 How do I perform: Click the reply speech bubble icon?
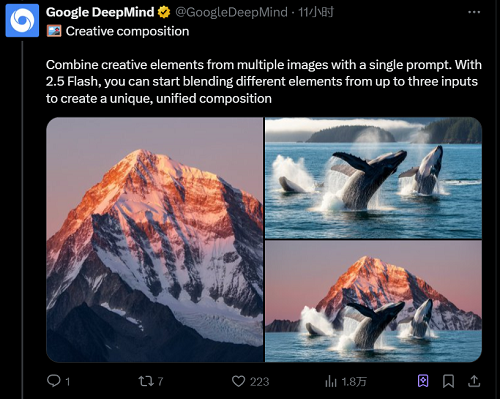point(54,381)
